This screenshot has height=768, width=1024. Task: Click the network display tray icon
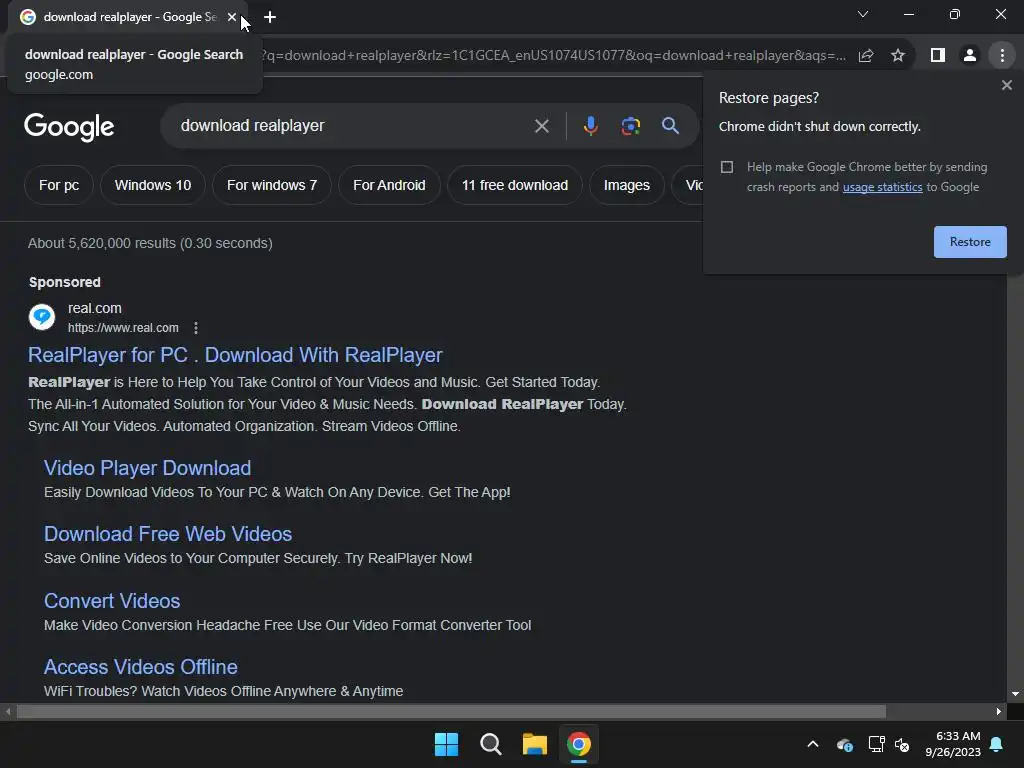(876, 744)
